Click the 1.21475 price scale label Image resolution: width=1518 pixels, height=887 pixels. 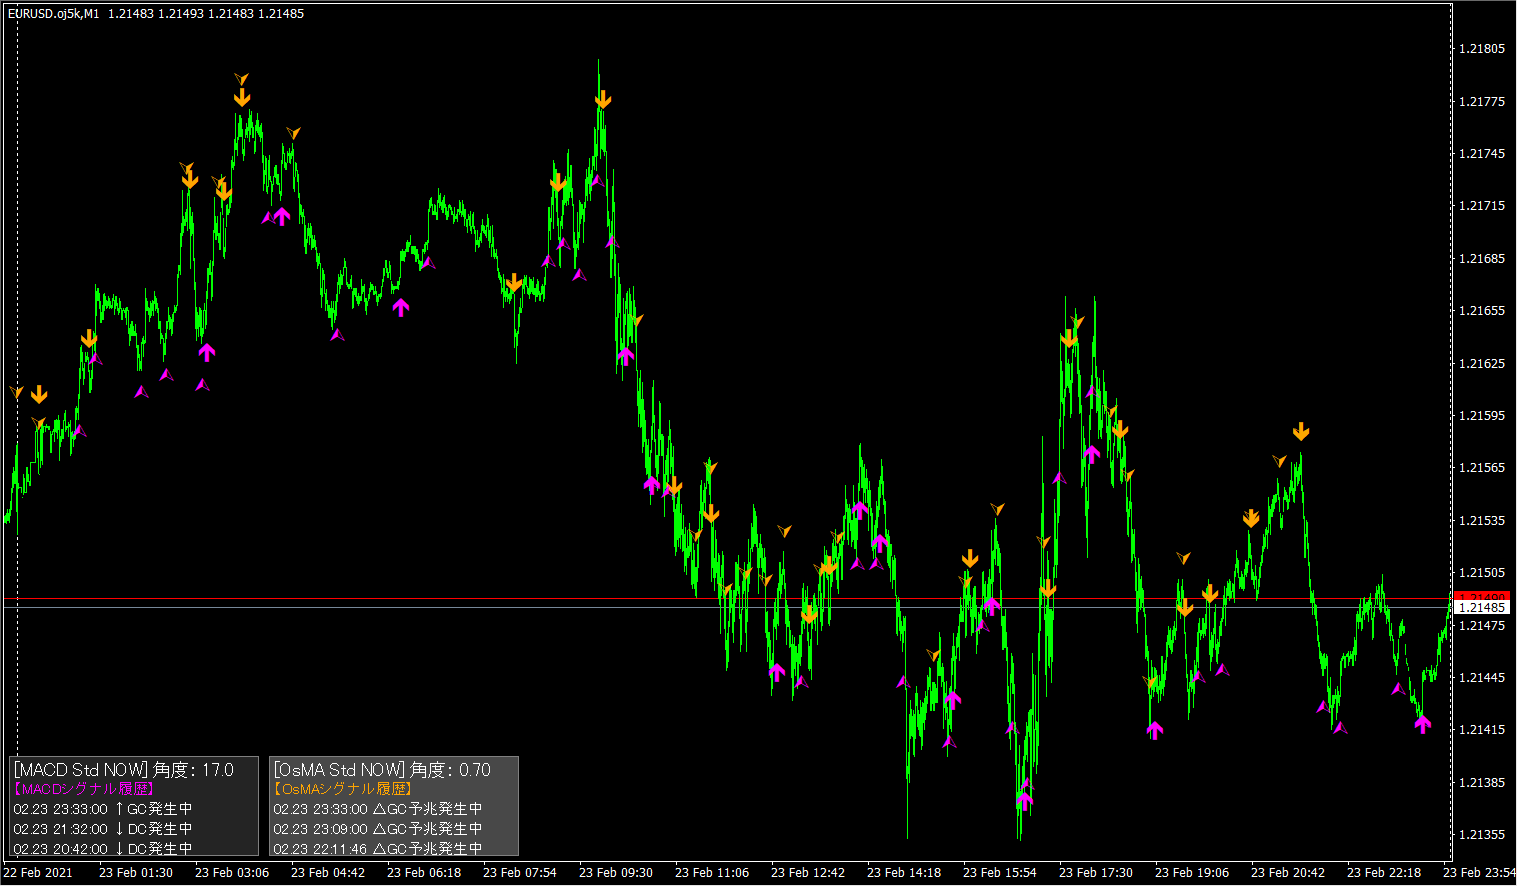[1482, 626]
